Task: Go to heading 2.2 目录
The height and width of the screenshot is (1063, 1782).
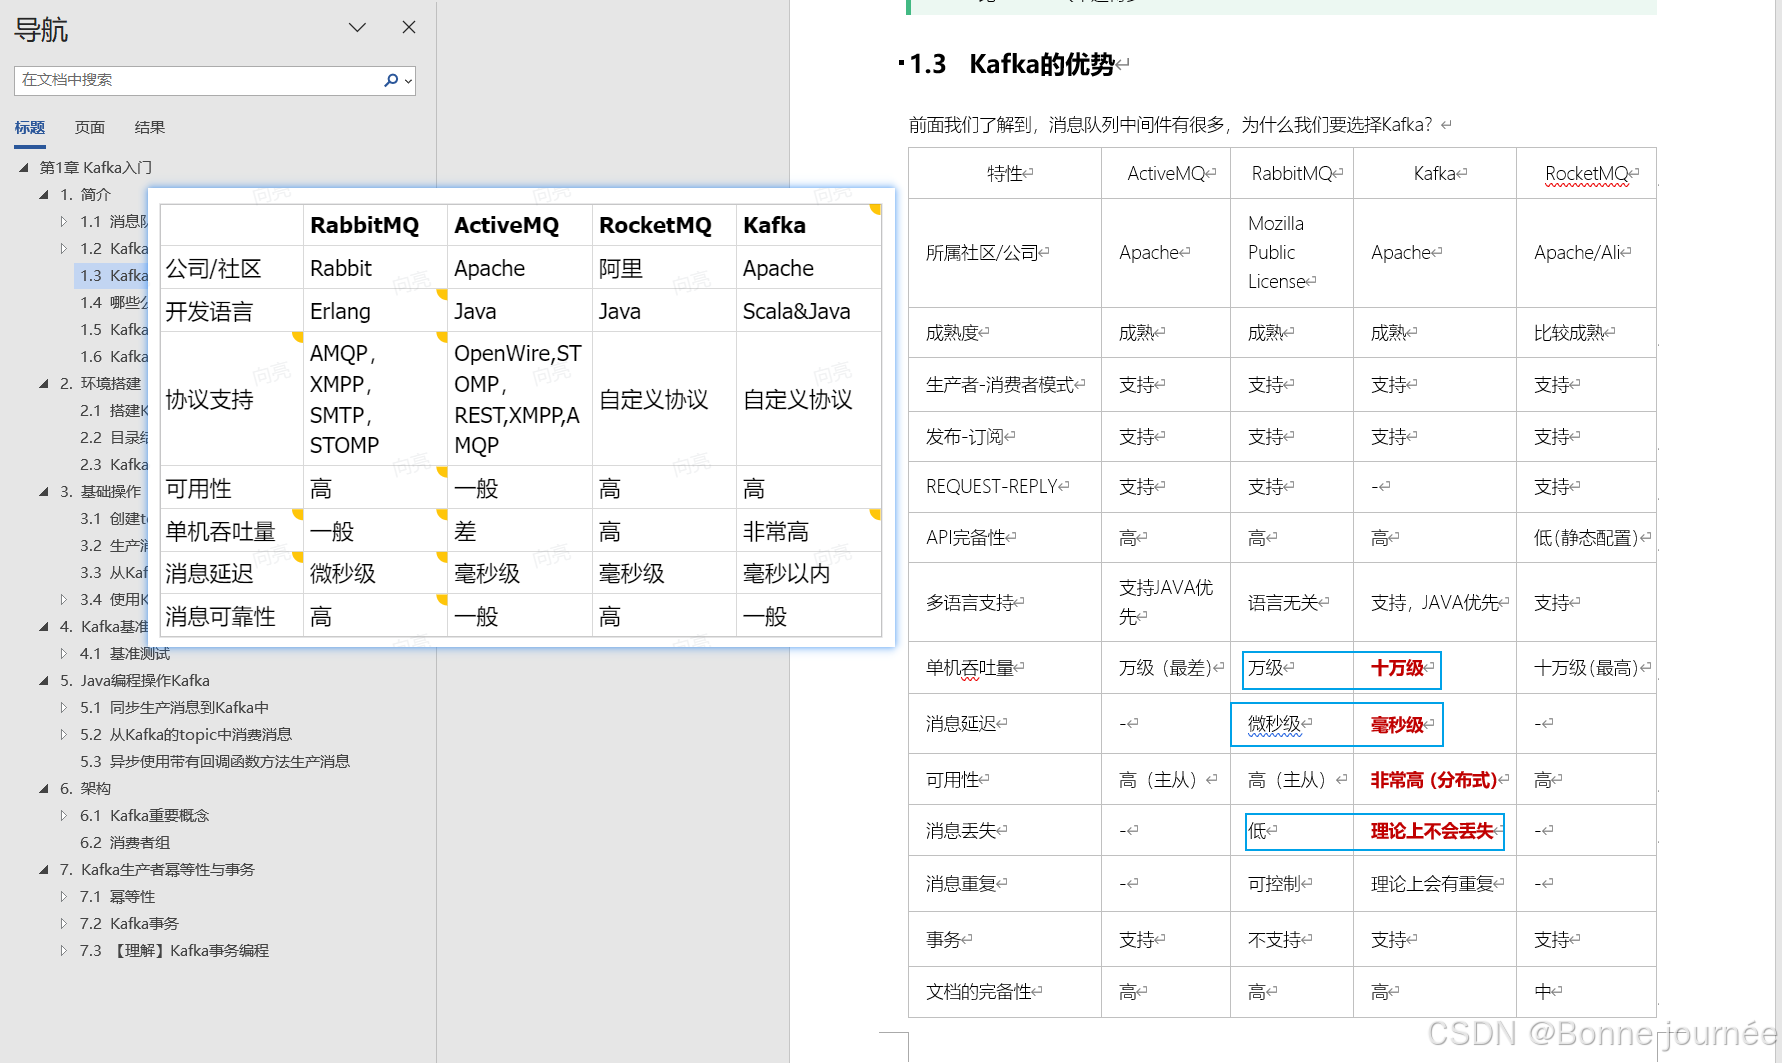Action: coord(113,437)
